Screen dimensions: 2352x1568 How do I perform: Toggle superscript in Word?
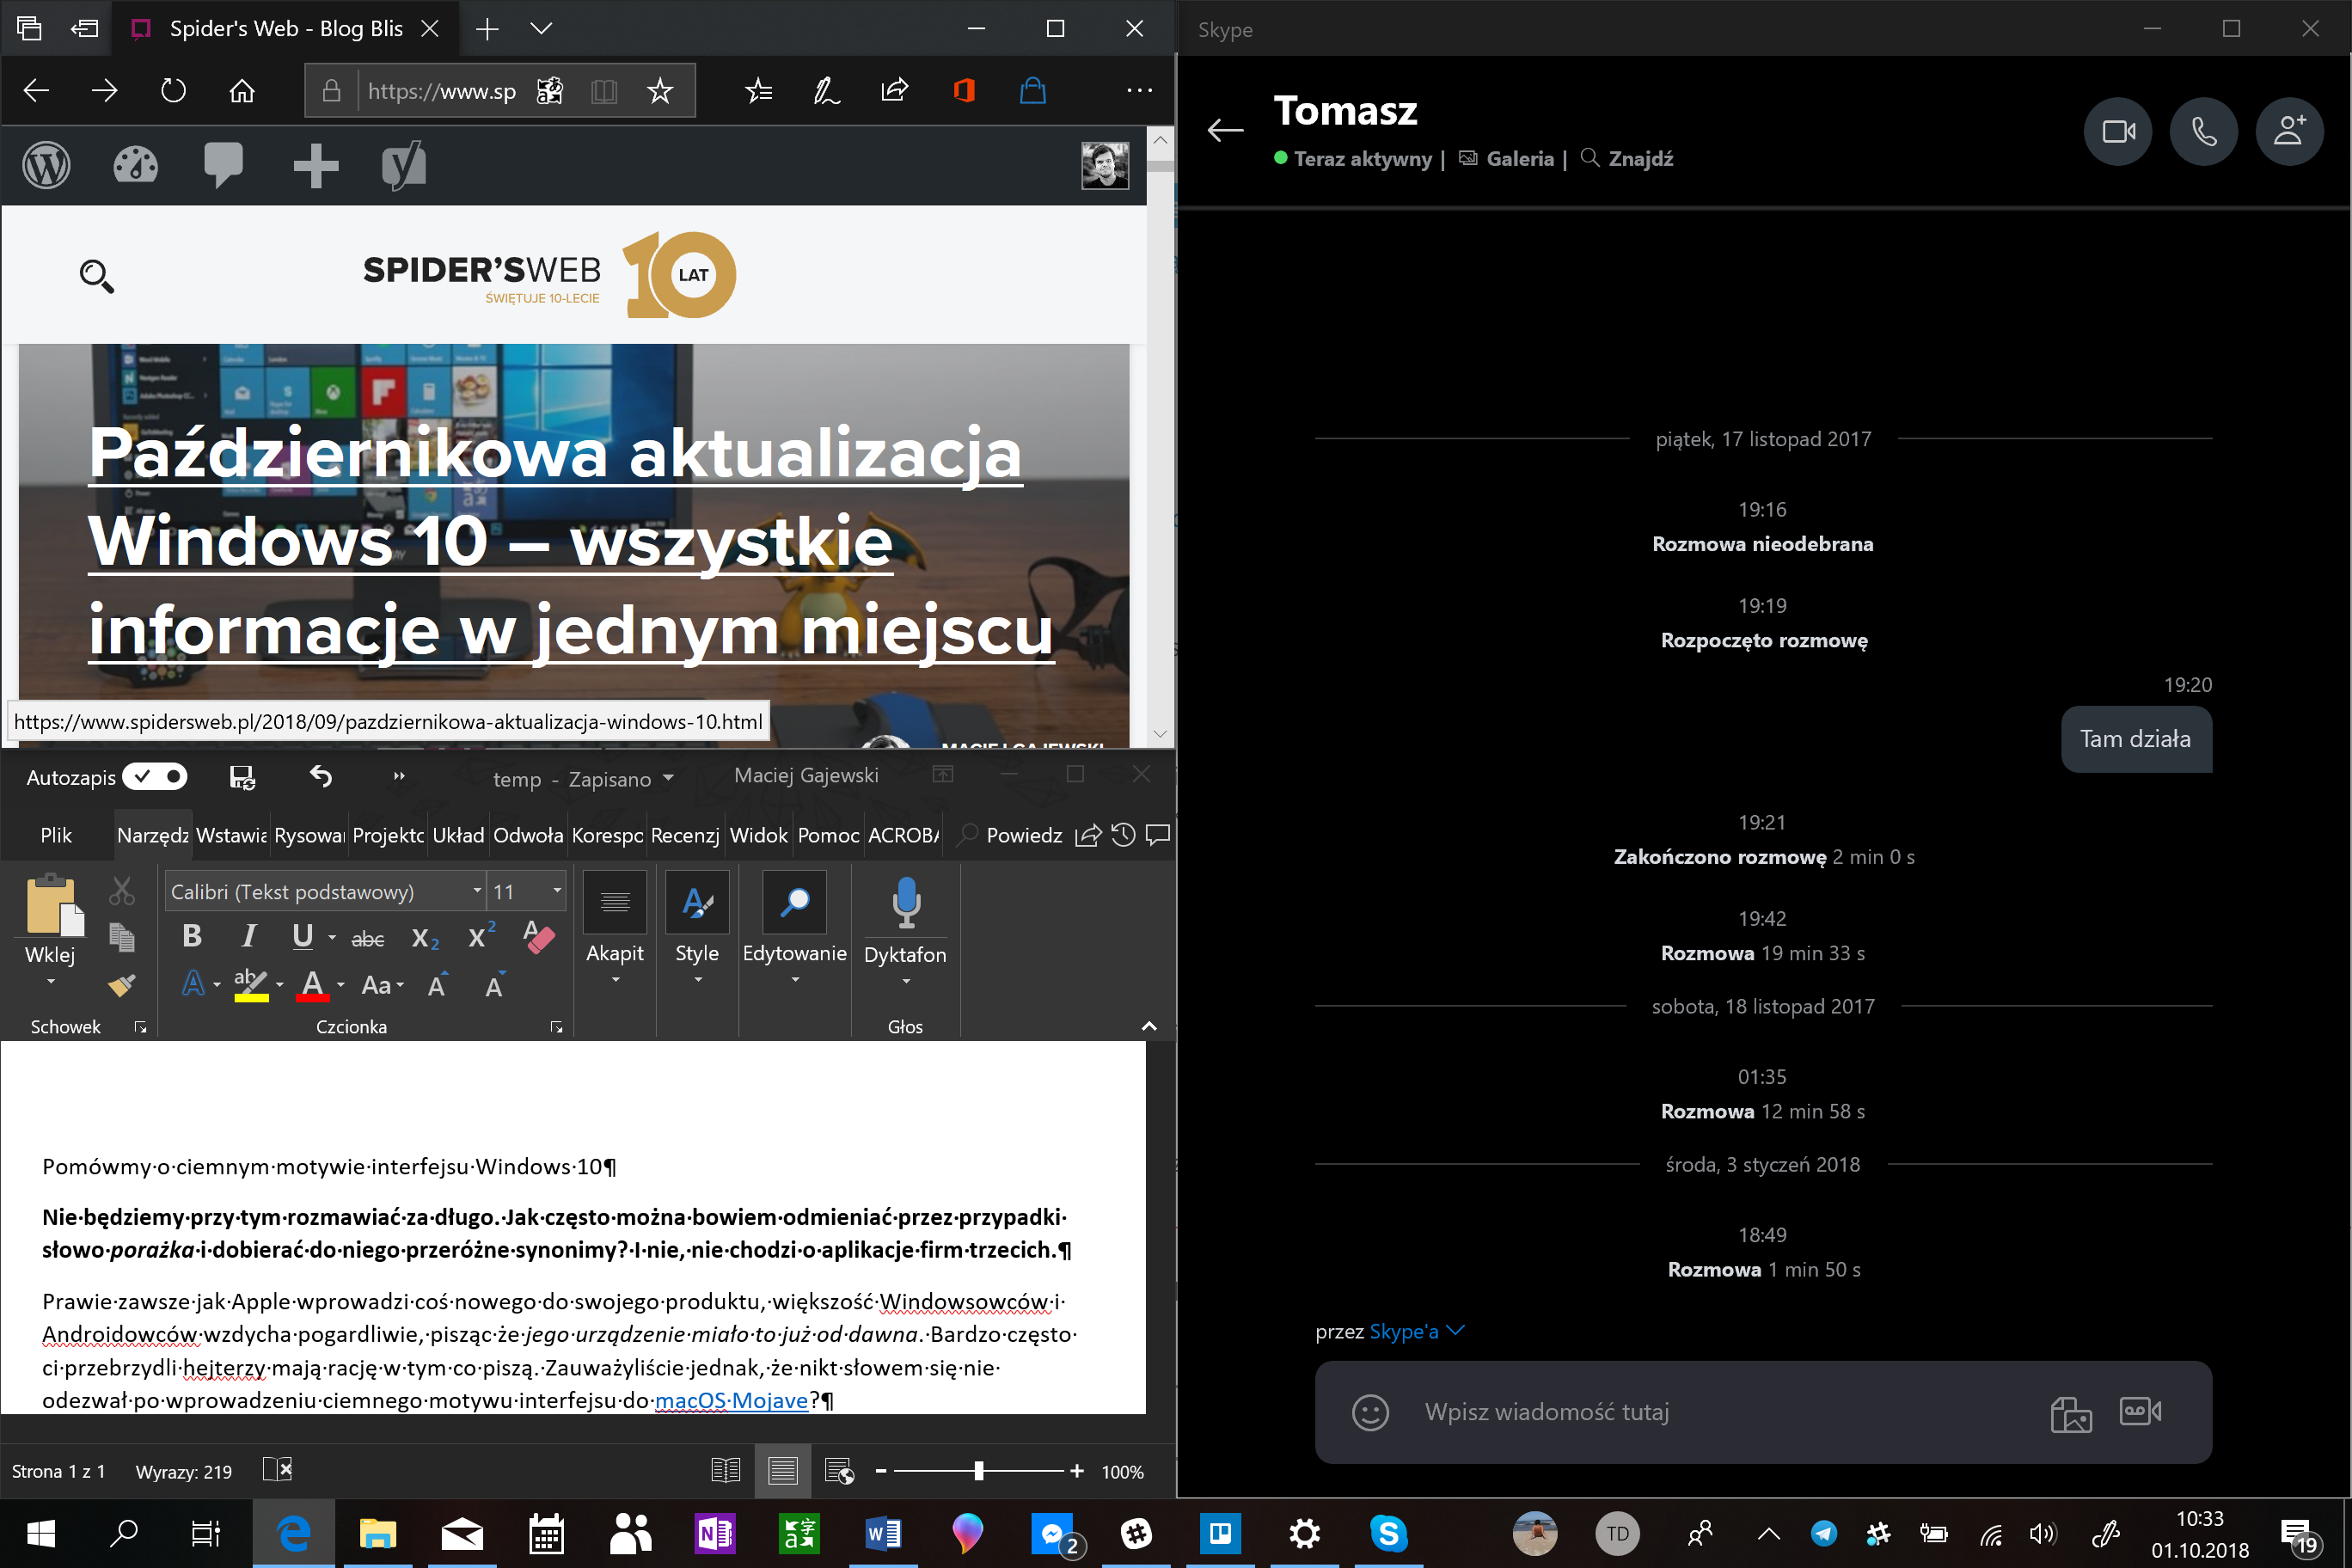tap(481, 937)
